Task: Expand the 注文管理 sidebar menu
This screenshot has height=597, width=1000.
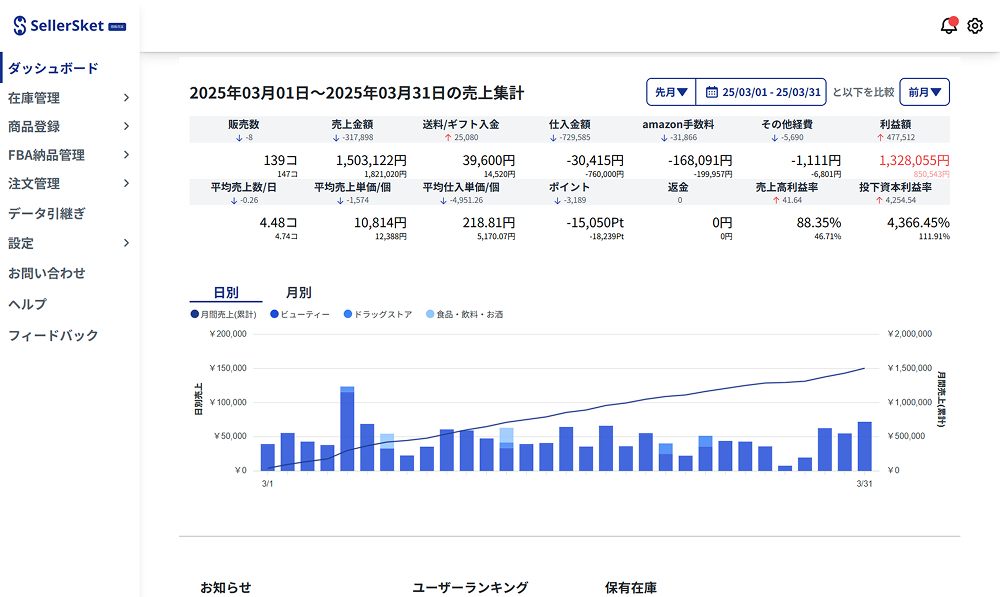Action: (x=68, y=183)
